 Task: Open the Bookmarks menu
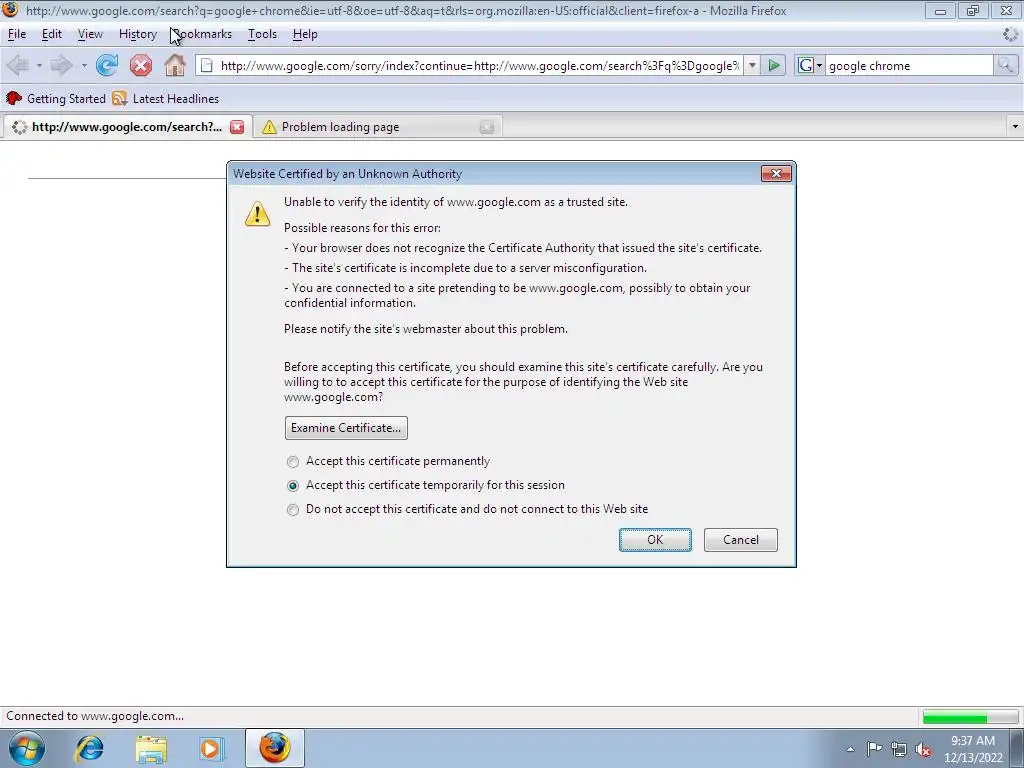pyautogui.click(x=202, y=34)
